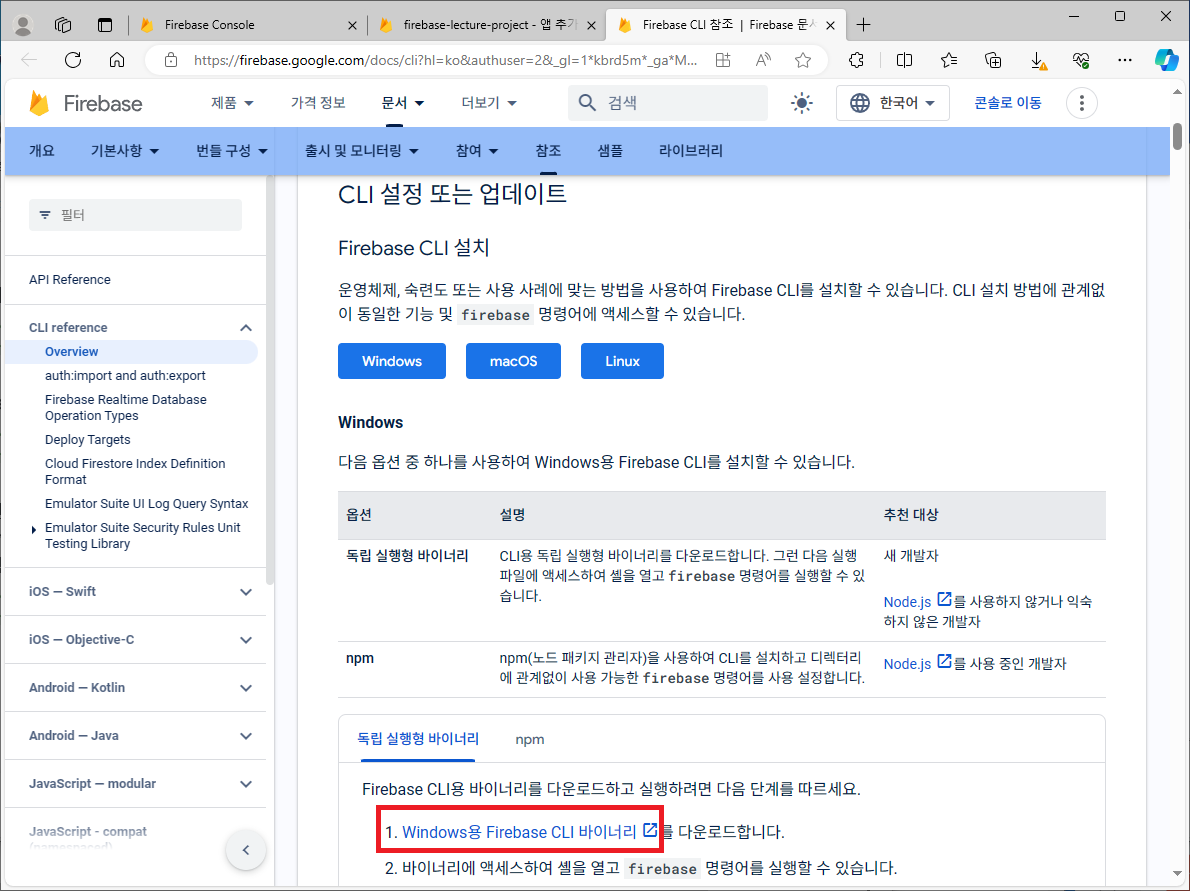
Task: Reload the page with refresh icon
Action: coord(73,60)
